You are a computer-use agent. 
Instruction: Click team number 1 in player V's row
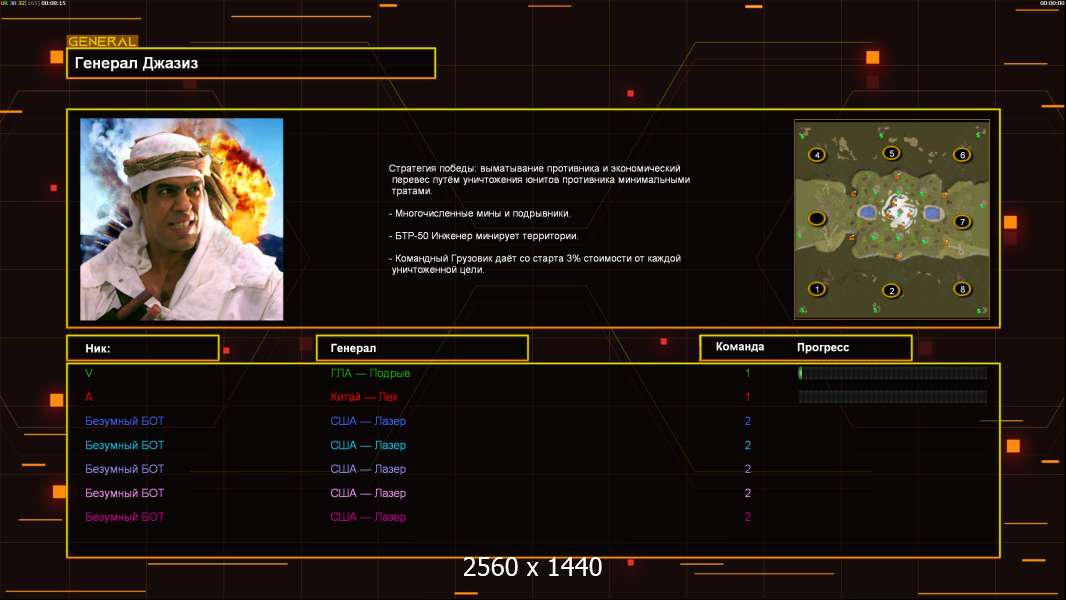click(x=747, y=373)
